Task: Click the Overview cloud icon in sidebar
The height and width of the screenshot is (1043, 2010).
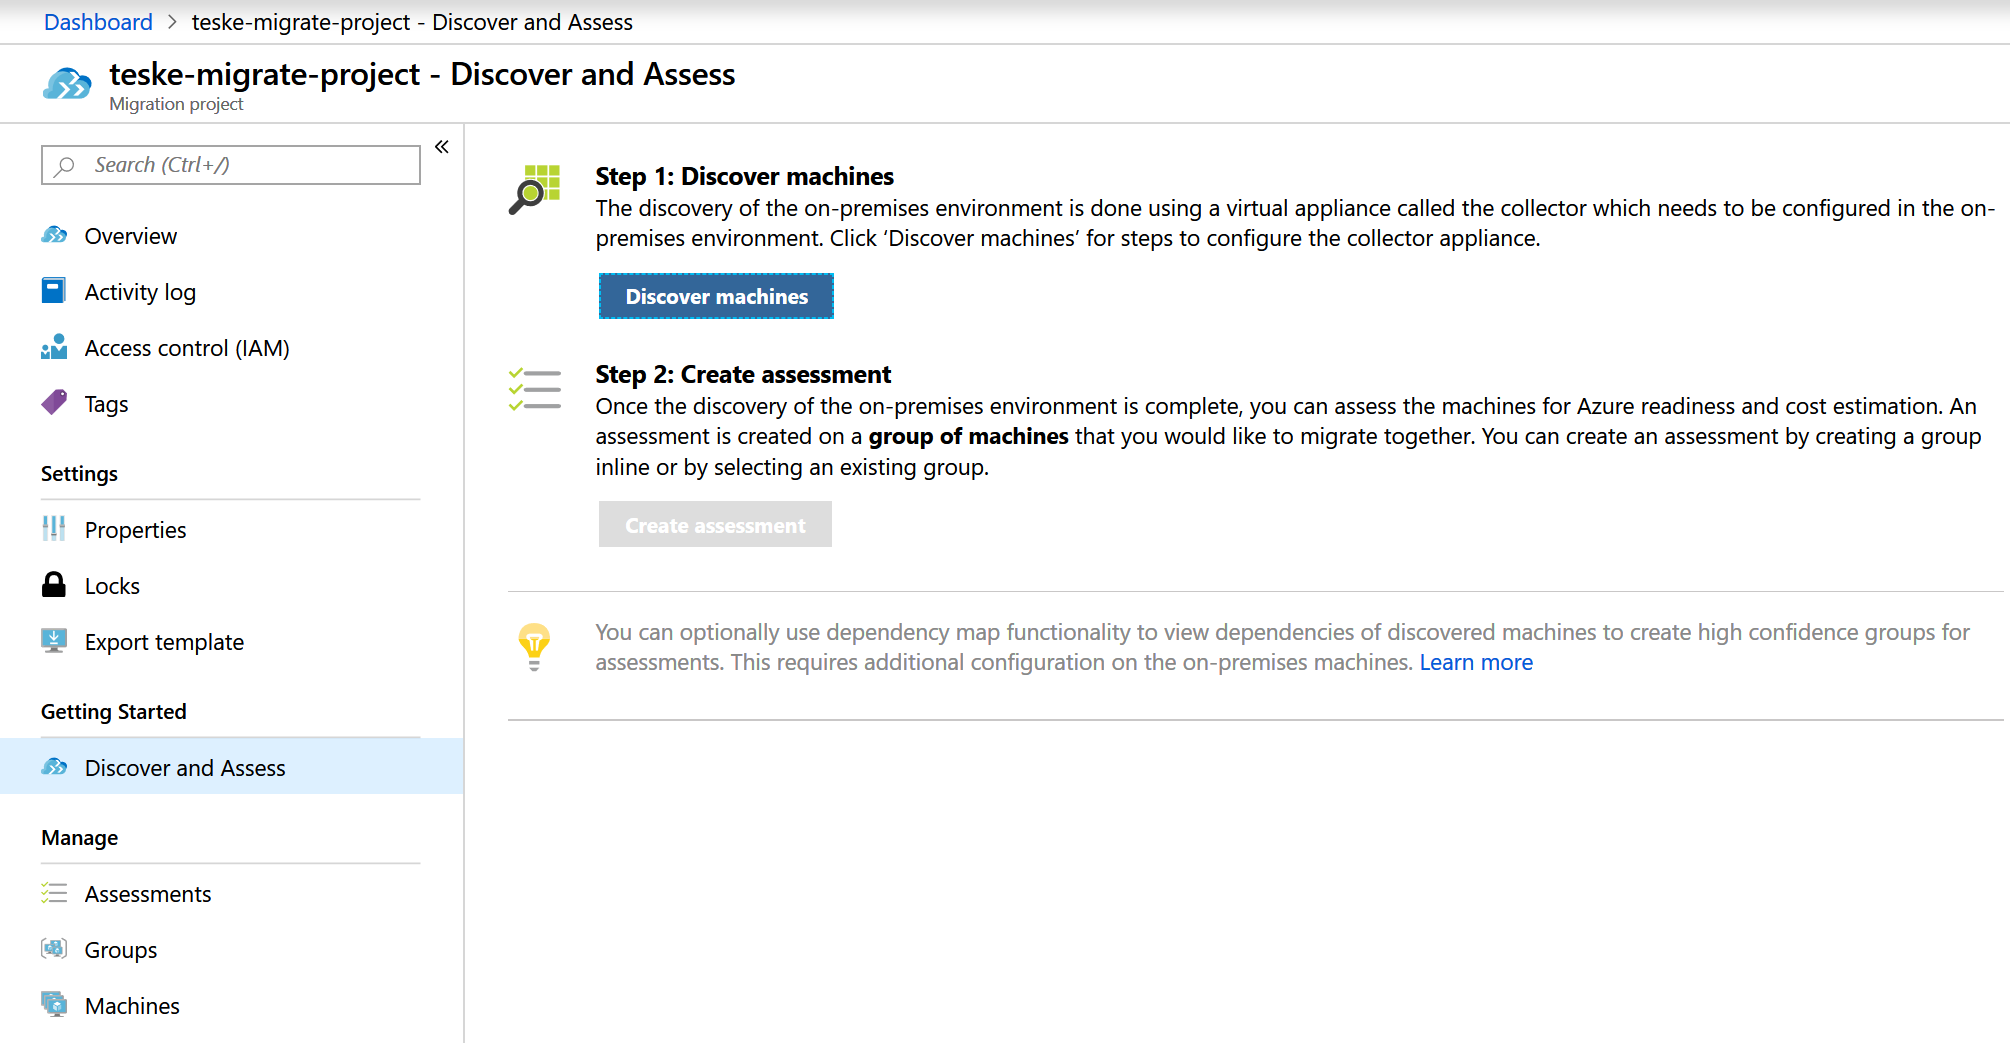Action: pos(54,235)
